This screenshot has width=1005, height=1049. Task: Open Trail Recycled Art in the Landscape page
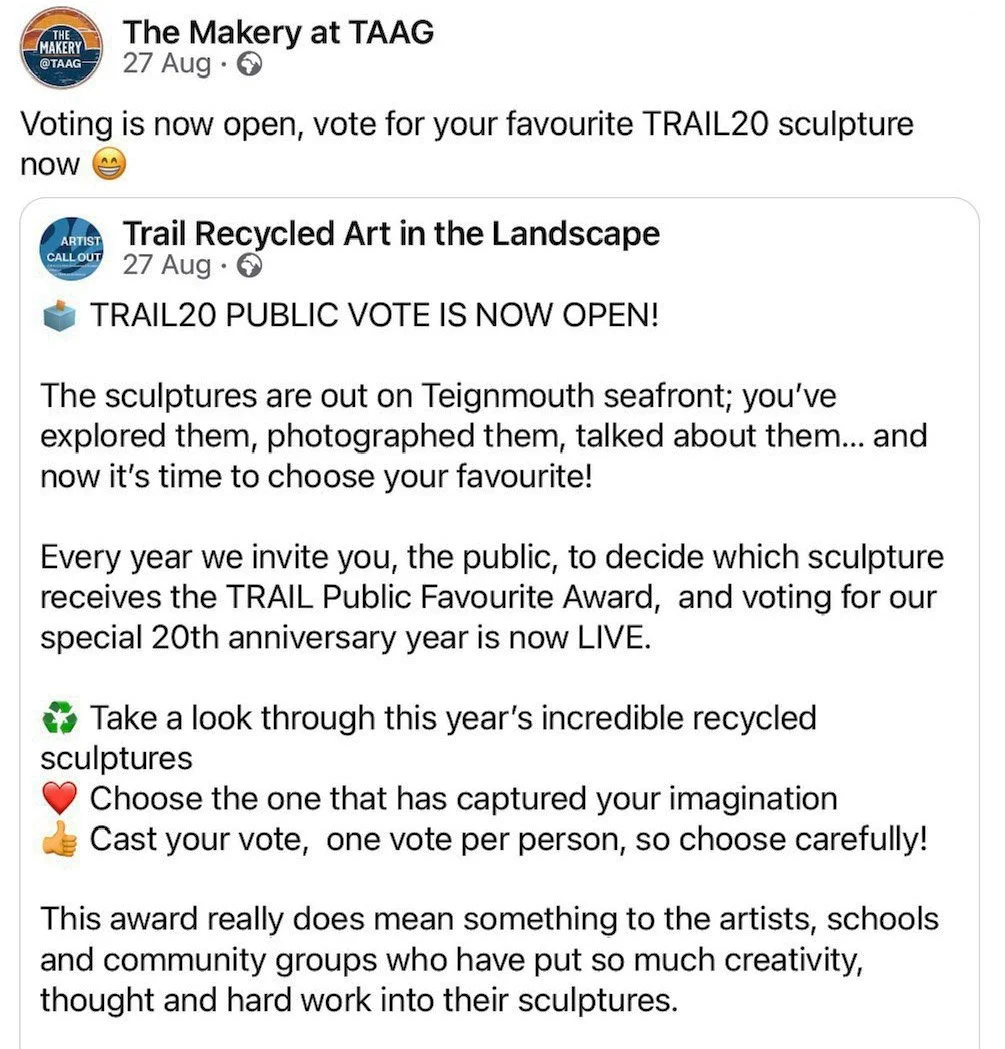pos(391,233)
